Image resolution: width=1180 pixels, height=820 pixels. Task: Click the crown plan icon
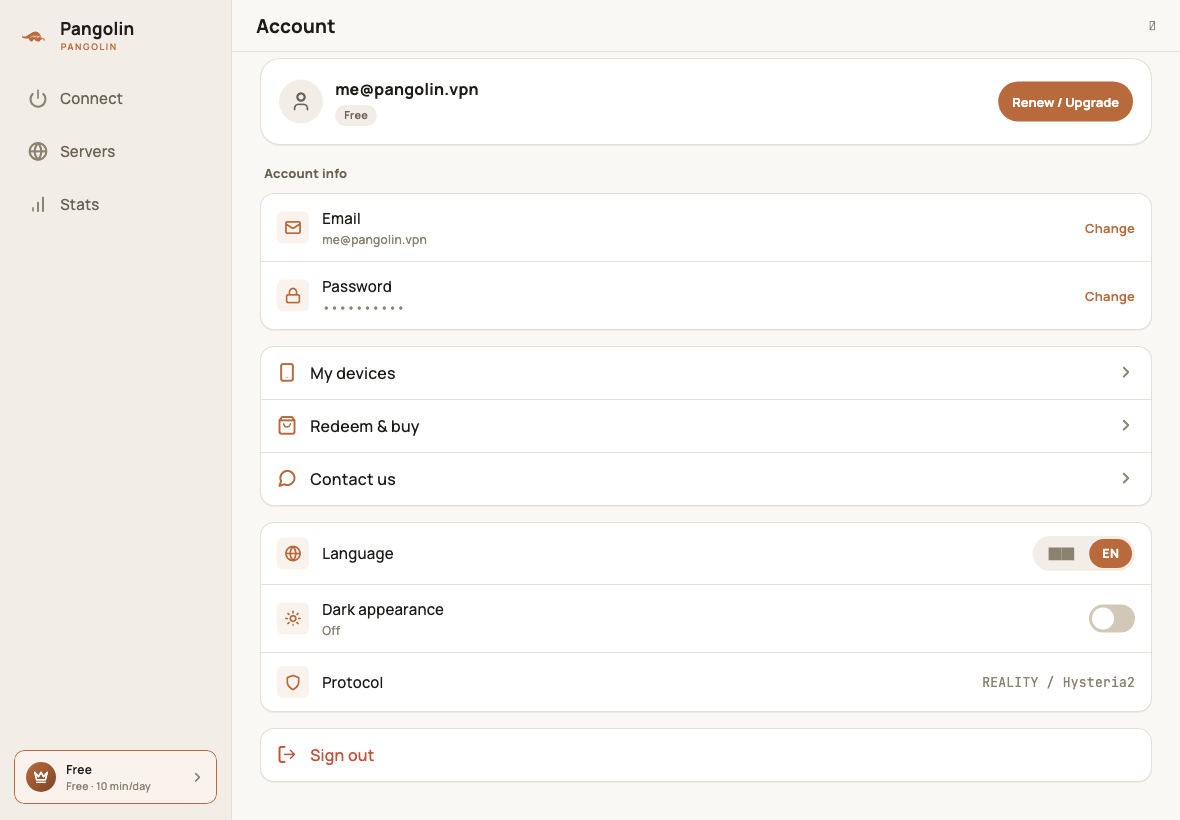[x=41, y=777]
